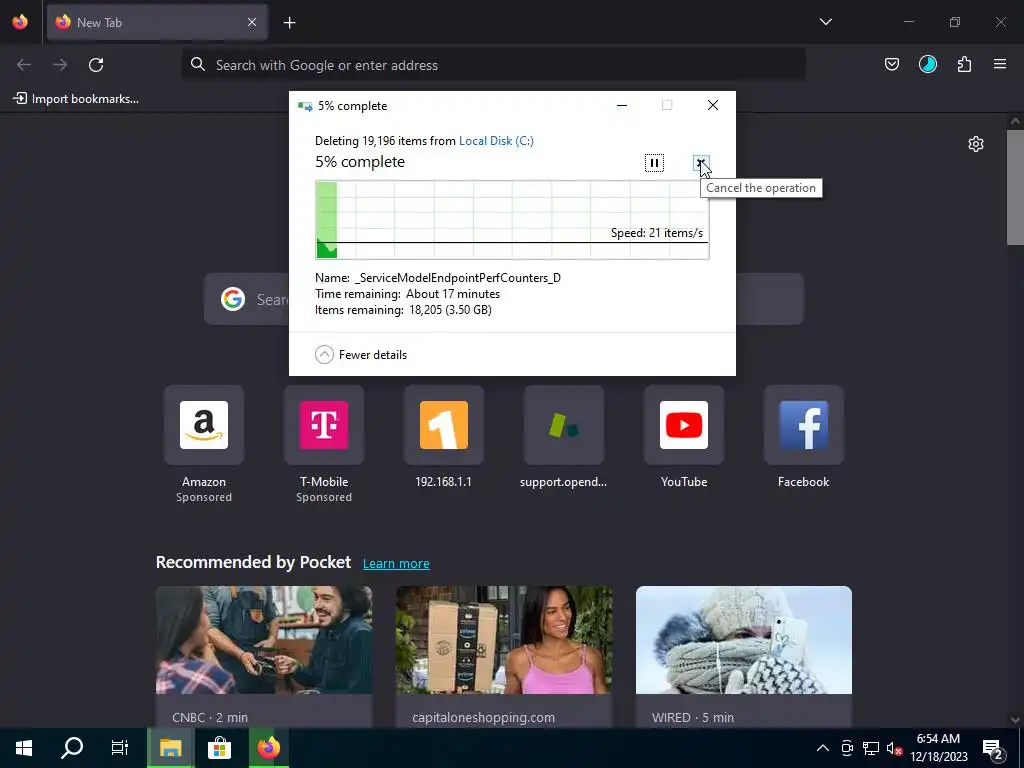This screenshot has width=1024, height=768.
Task: Open the muted volume tray icon
Action: (894, 748)
